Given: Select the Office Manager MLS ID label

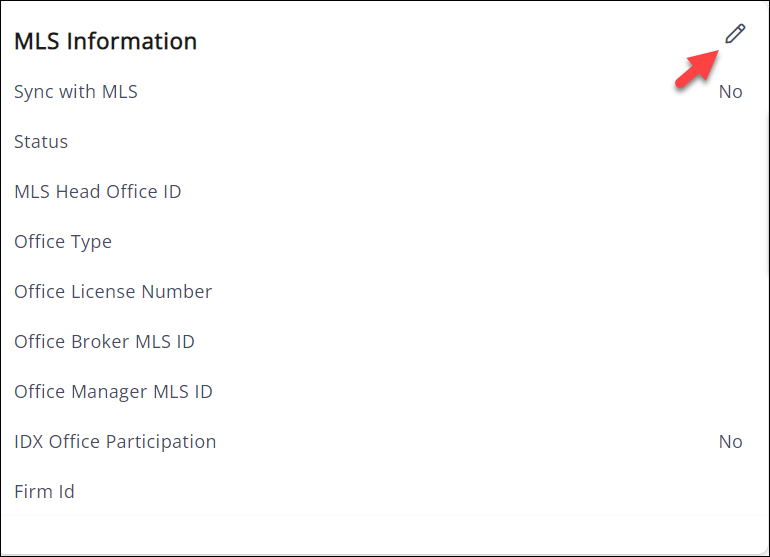Looking at the screenshot, I should pos(113,392).
